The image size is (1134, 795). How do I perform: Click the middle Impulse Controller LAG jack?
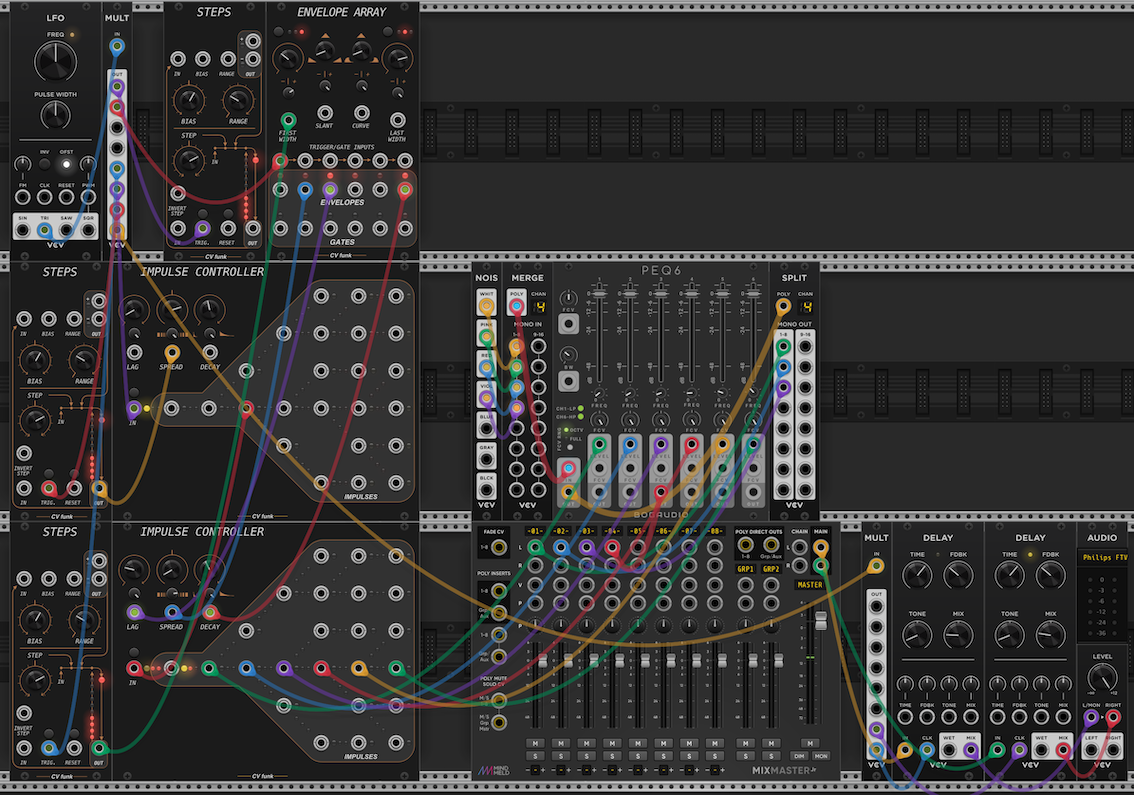pyautogui.click(x=134, y=353)
